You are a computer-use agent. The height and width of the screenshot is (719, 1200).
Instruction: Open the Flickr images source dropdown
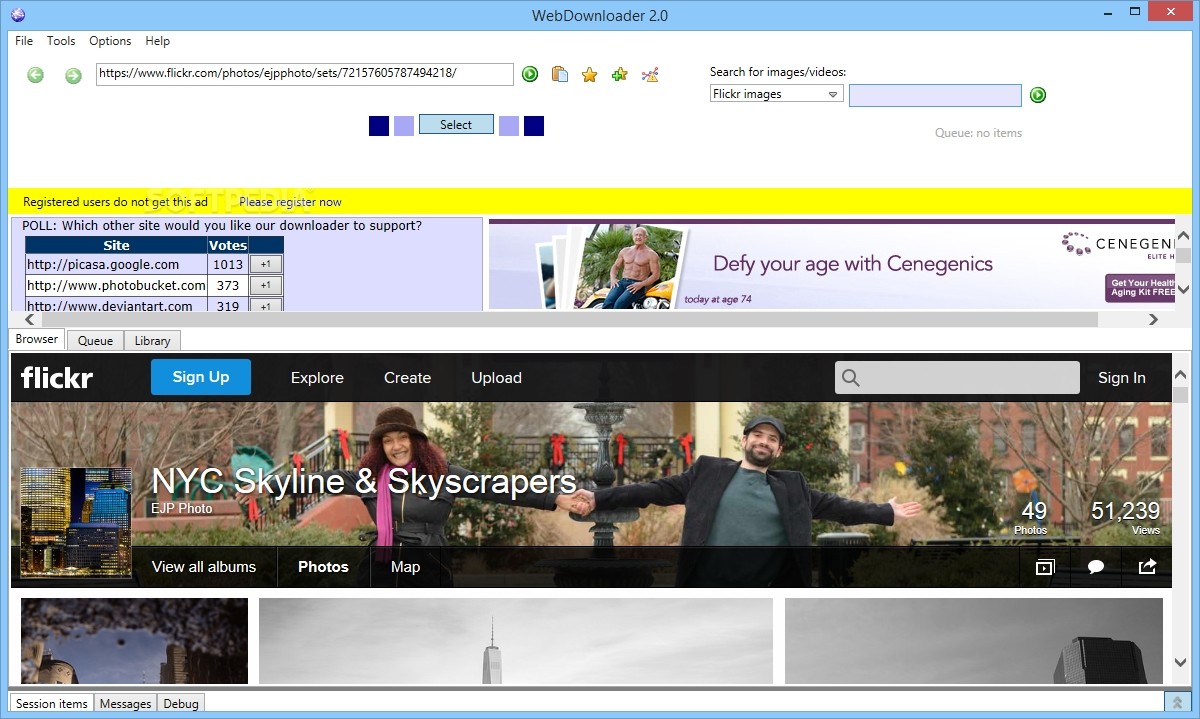pyautogui.click(x=777, y=94)
